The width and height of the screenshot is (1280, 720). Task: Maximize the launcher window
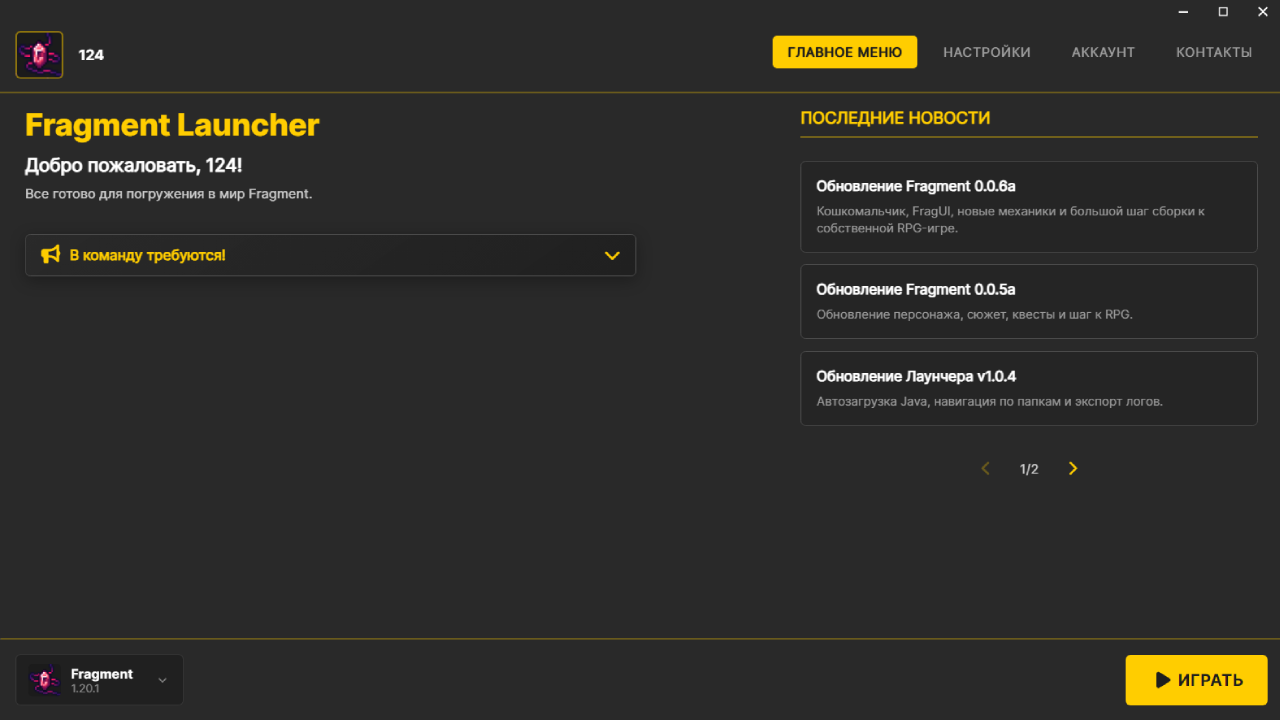[1223, 12]
